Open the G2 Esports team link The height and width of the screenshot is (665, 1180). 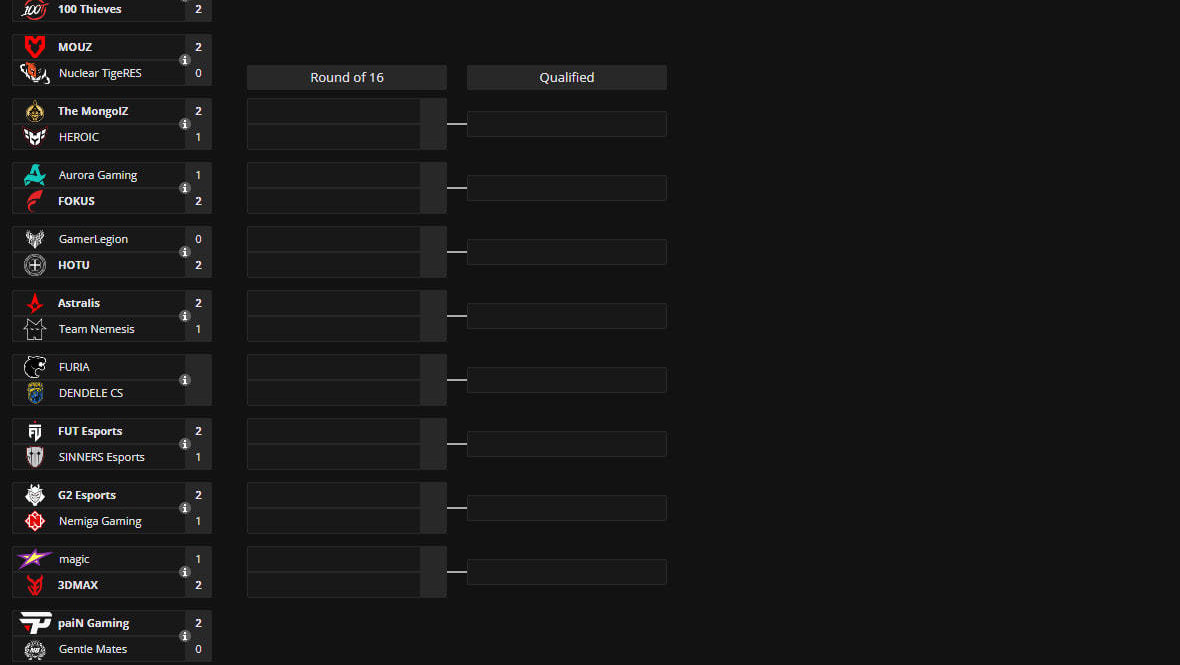click(87, 495)
